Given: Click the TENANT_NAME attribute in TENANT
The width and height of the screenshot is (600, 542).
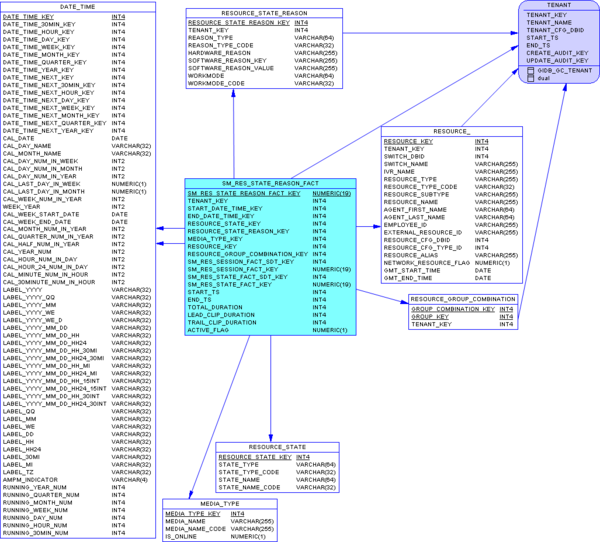Looking at the screenshot, I should tap(549, 23).
